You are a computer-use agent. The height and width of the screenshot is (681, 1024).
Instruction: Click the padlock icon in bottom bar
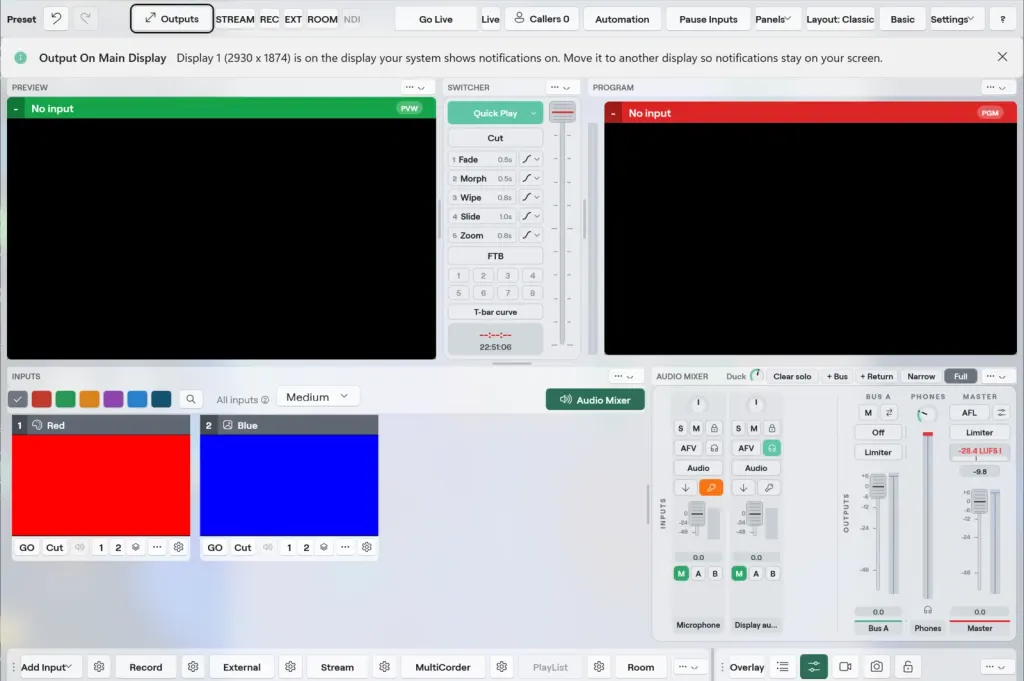908,667
